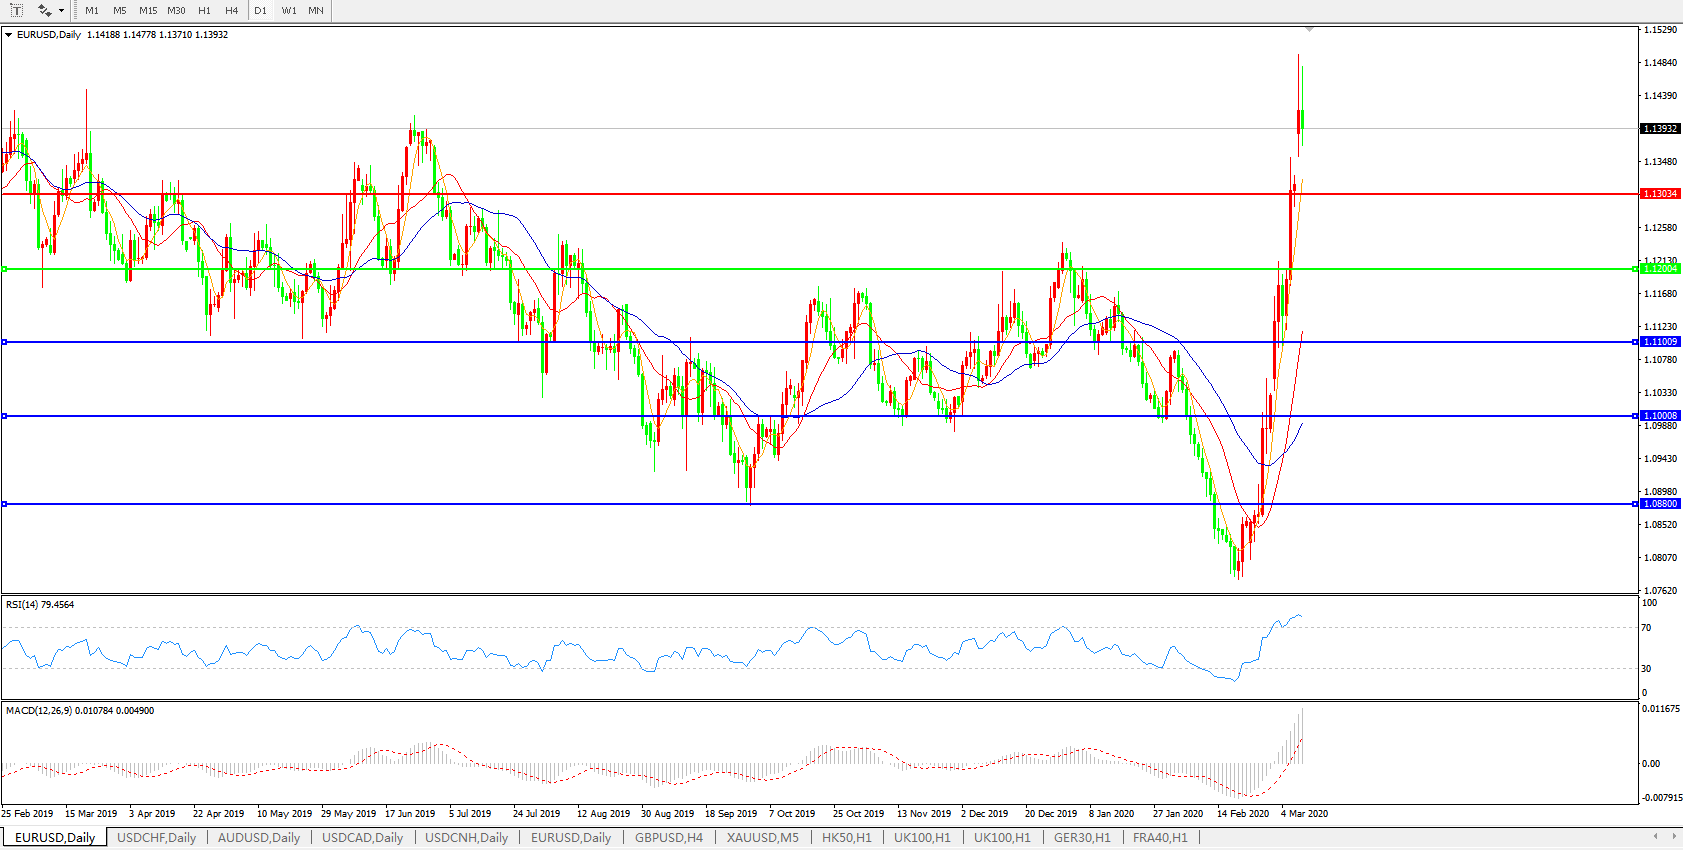Click the red 1.13034 price label
This screenshot has height=850, width=1683.
point(1660,194)
